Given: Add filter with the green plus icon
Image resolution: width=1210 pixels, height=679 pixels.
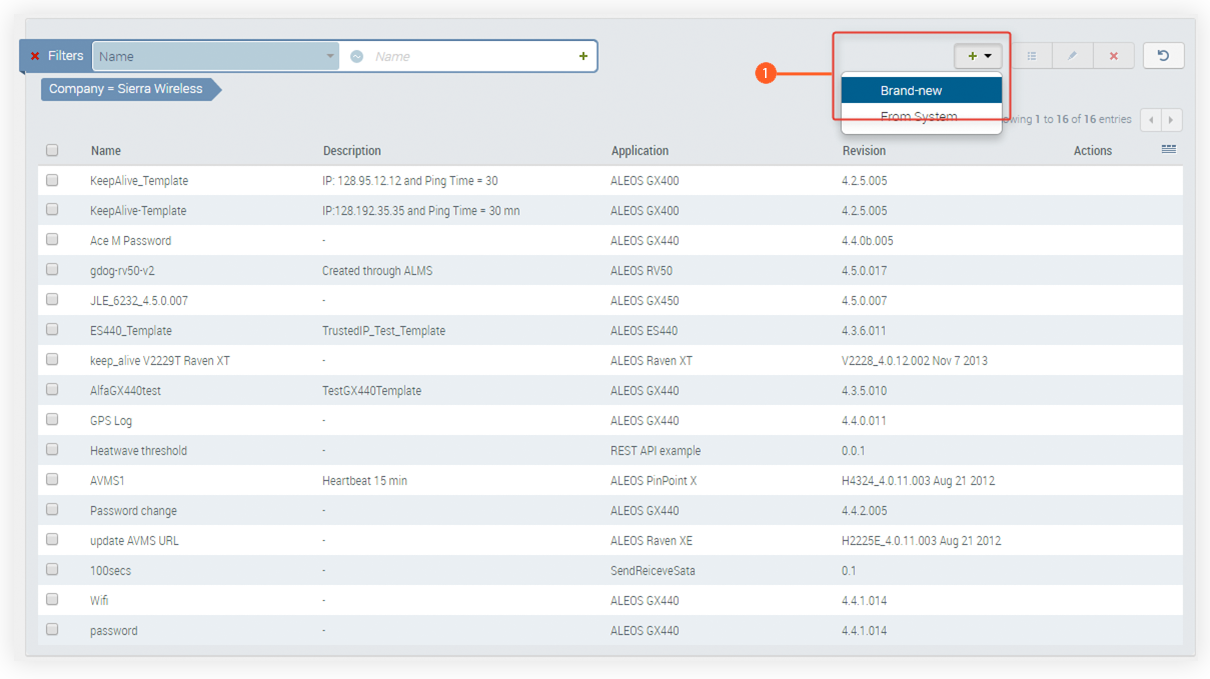Looking at the screenshot, I should pos(583,56).
